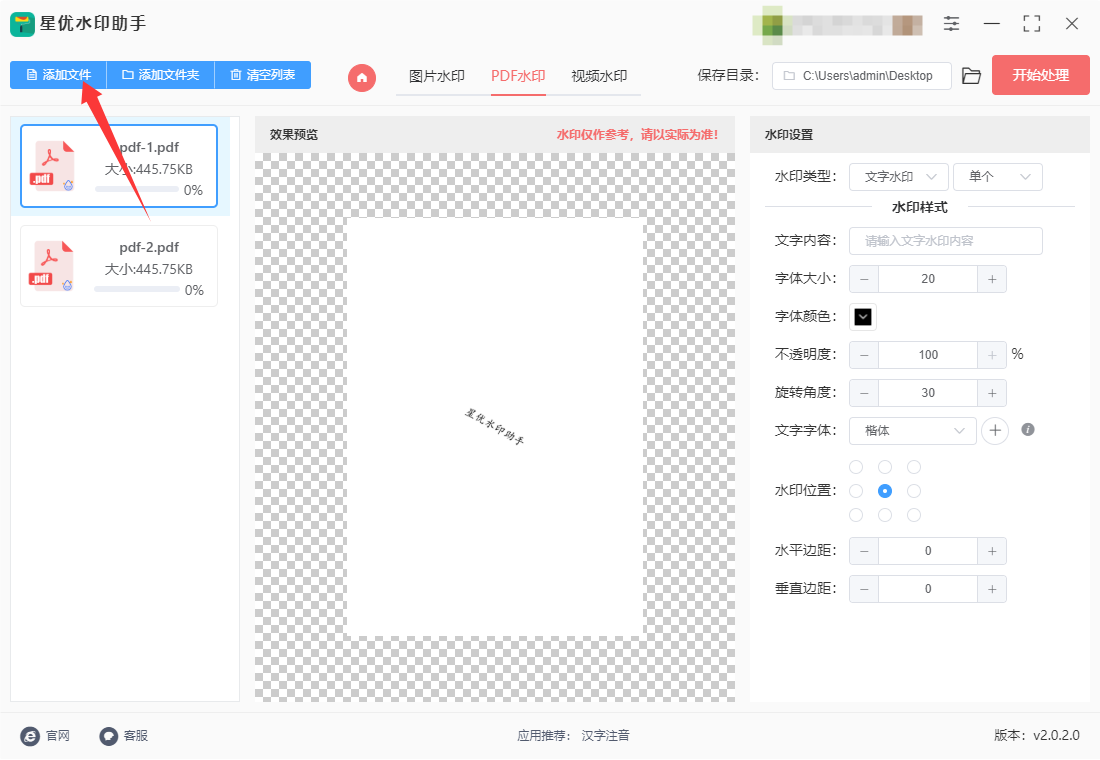The image size is (1100, 760).
Task: Open the 客服 link in footer
Action: (136, 735)
